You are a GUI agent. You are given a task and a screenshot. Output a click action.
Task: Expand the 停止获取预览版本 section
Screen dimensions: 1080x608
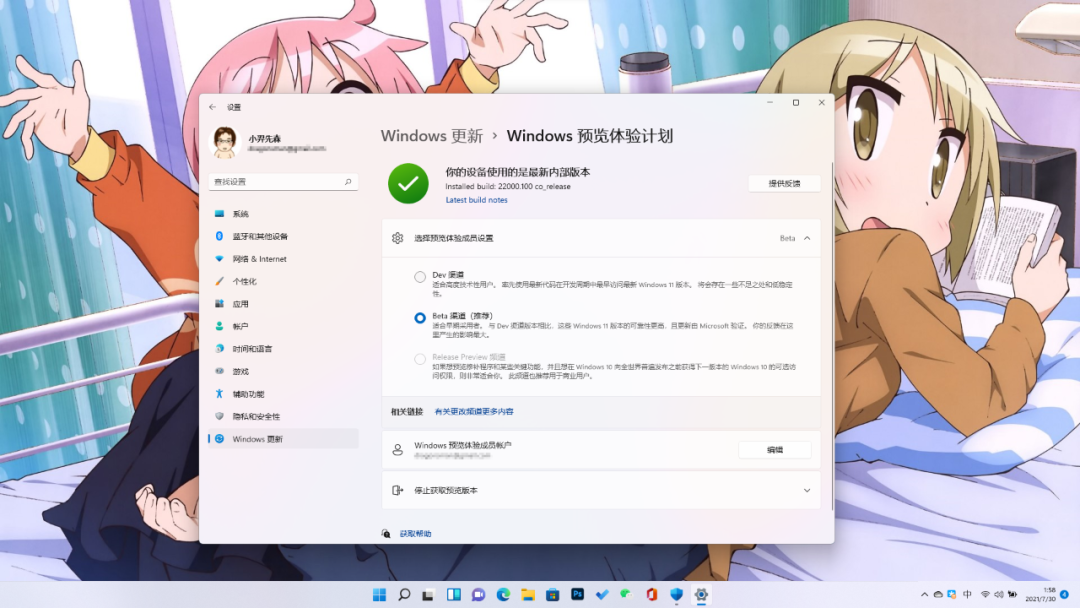(x=807, y=490)
